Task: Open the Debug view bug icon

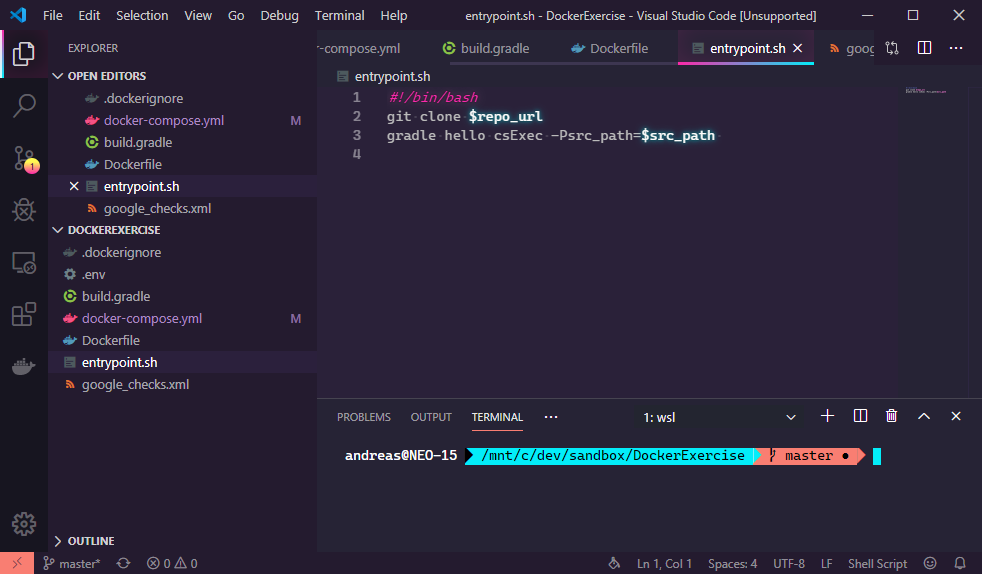Action: point(24,210)
